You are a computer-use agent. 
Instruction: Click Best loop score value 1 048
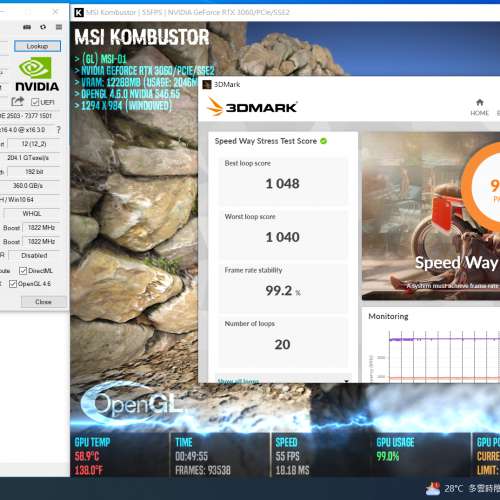click(282, 184)
